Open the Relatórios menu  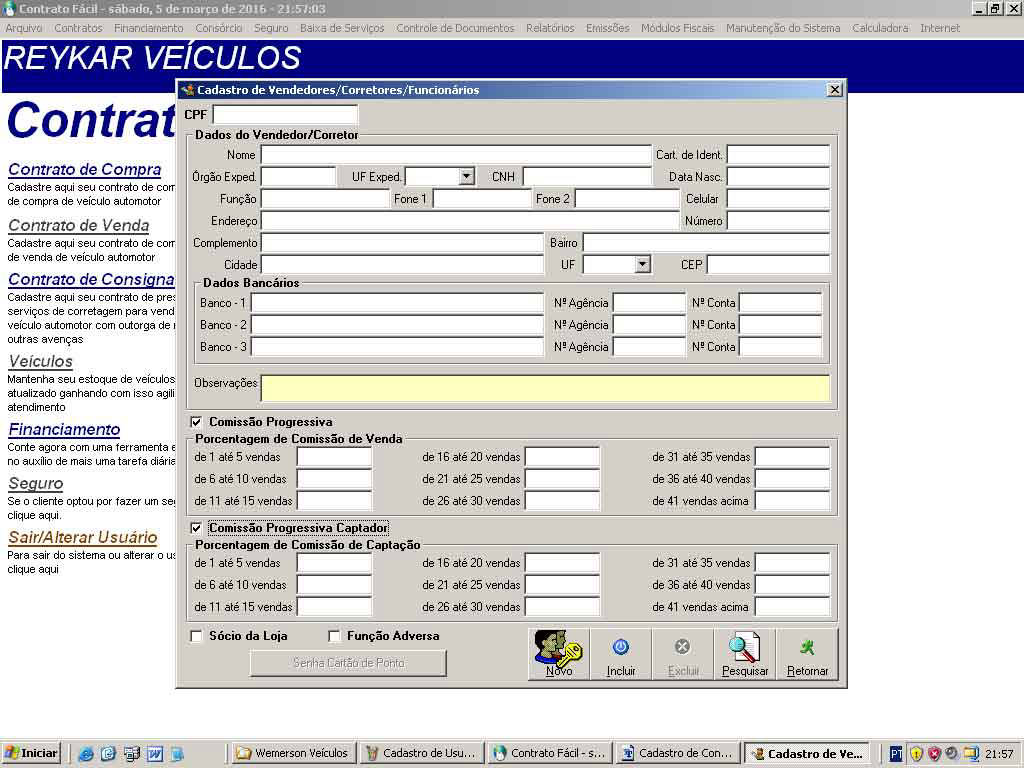(550, 28)
